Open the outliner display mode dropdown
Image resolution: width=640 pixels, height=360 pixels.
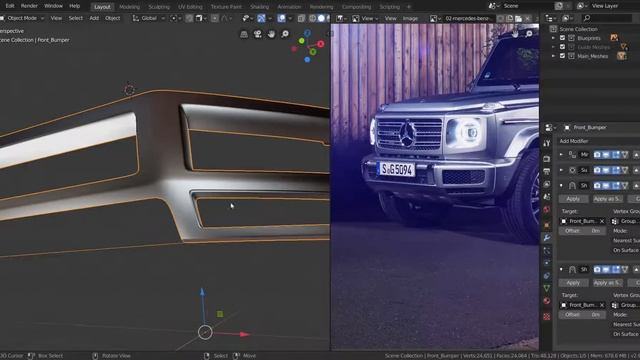pos(552,18)
